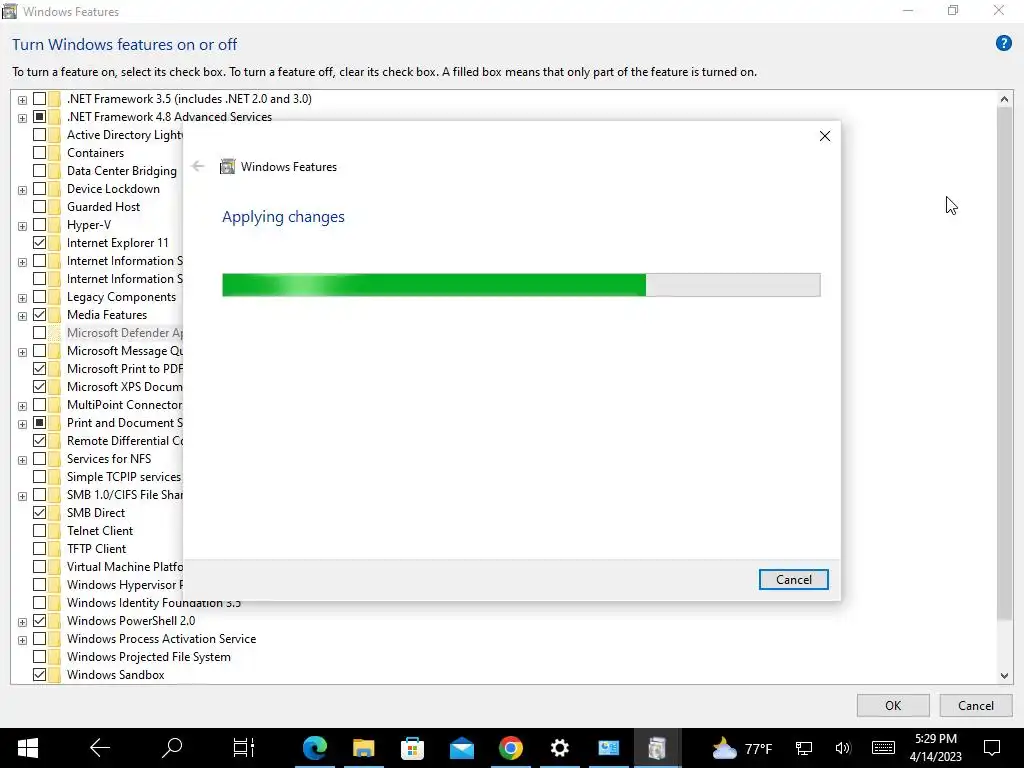Toggle the Containers checkbox

click(39, 153)
